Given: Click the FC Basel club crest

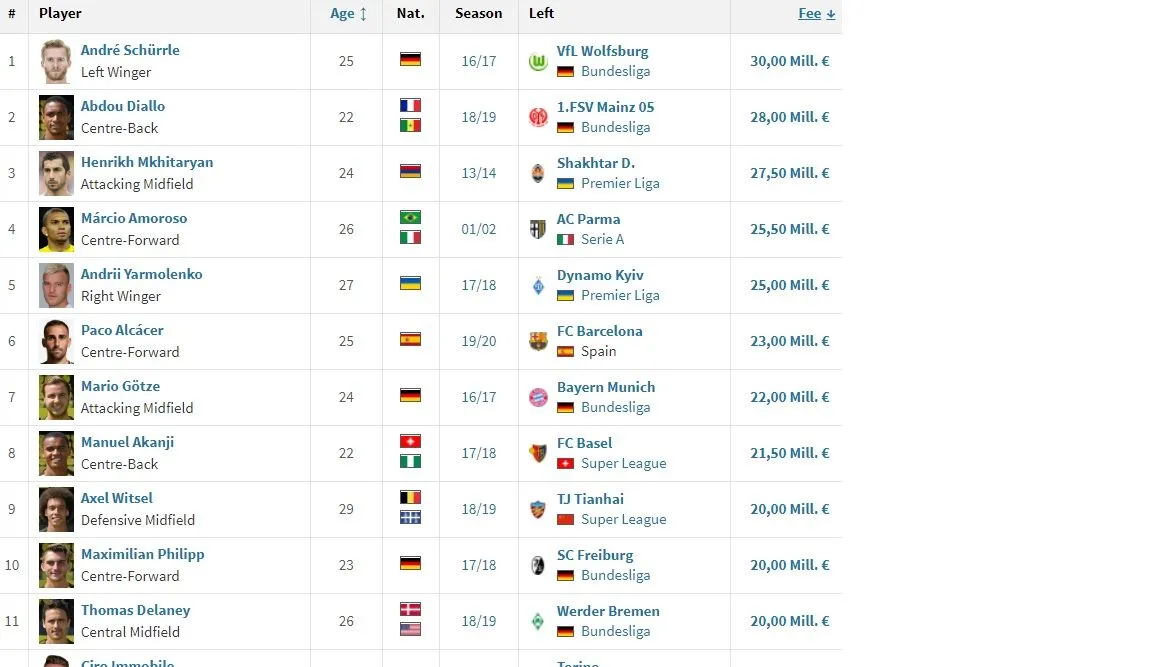Looking at the screenshot, I should click(538, 453).
